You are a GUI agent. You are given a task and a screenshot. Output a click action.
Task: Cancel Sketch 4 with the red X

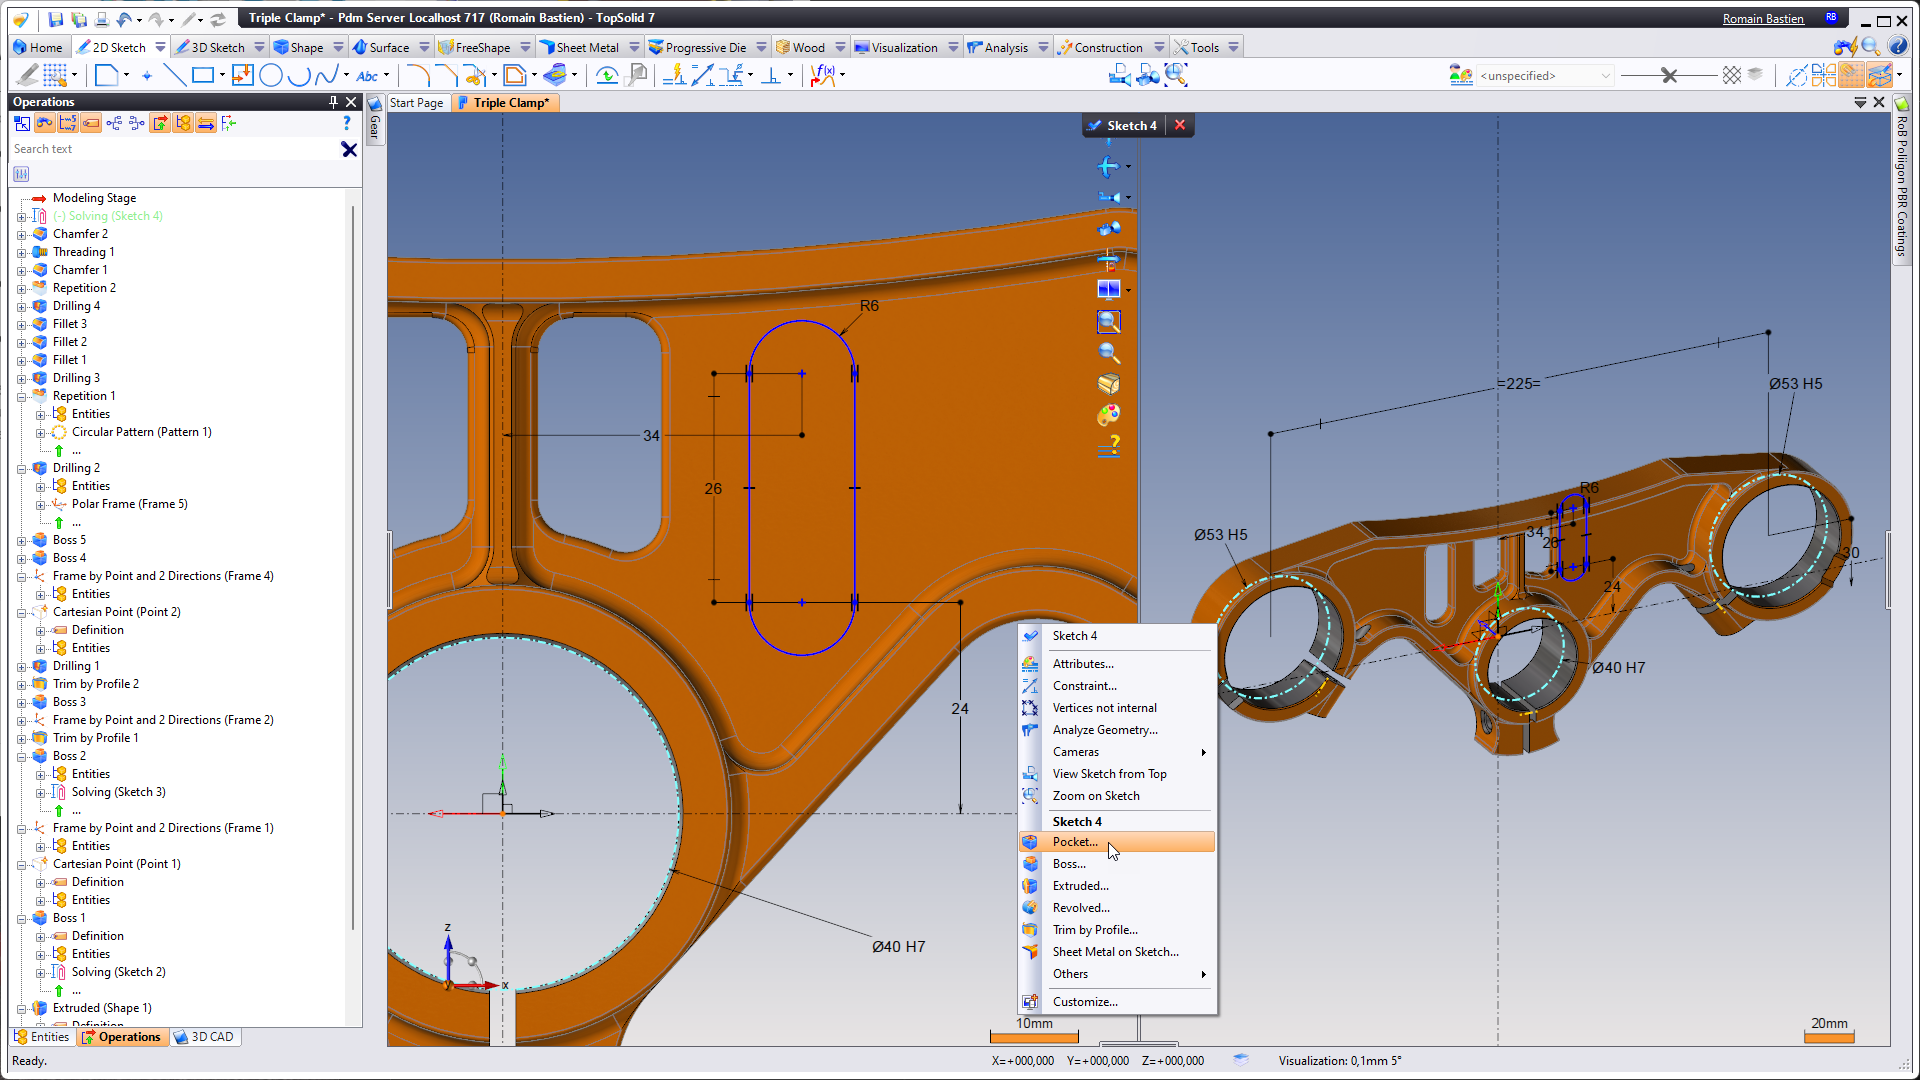pos(1180,125)
